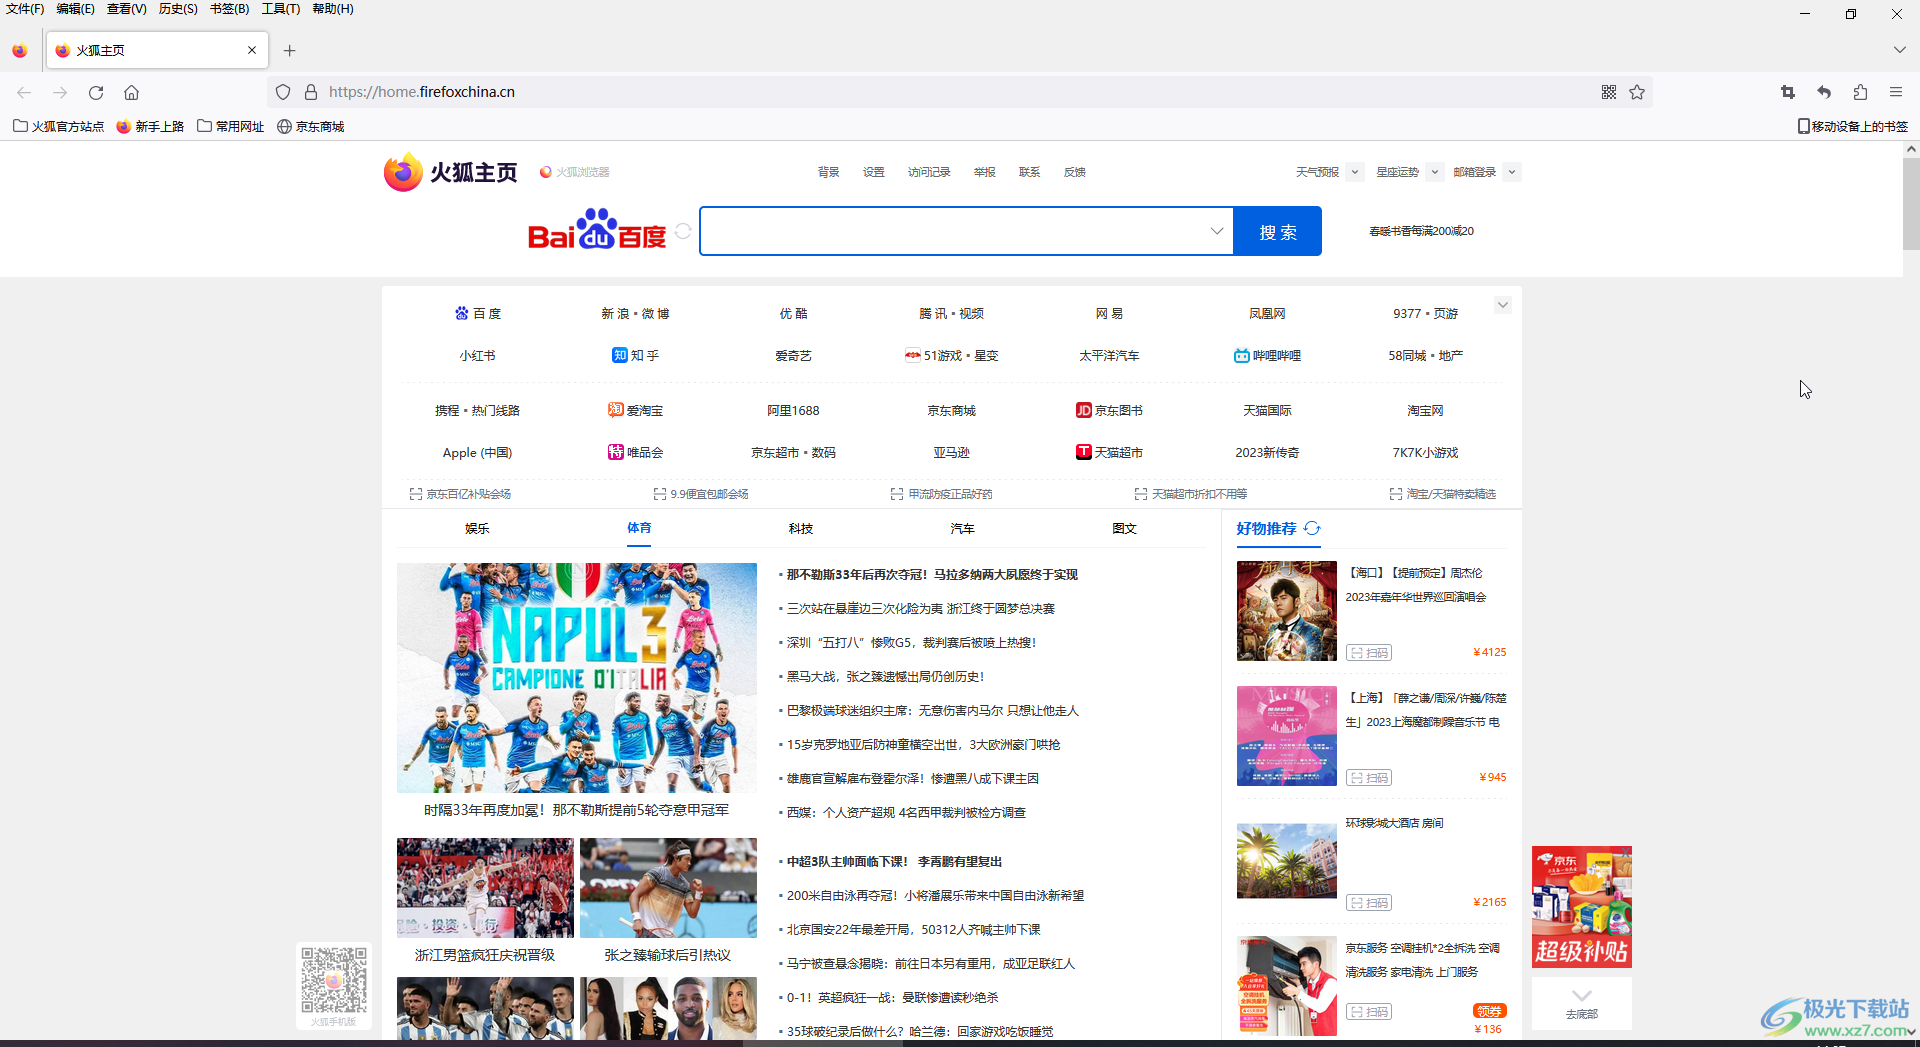Viewport: 1920px width, 1047px height.
Task: Expand the search box suggestion dropdown
Action: [x=1216, y=231]
